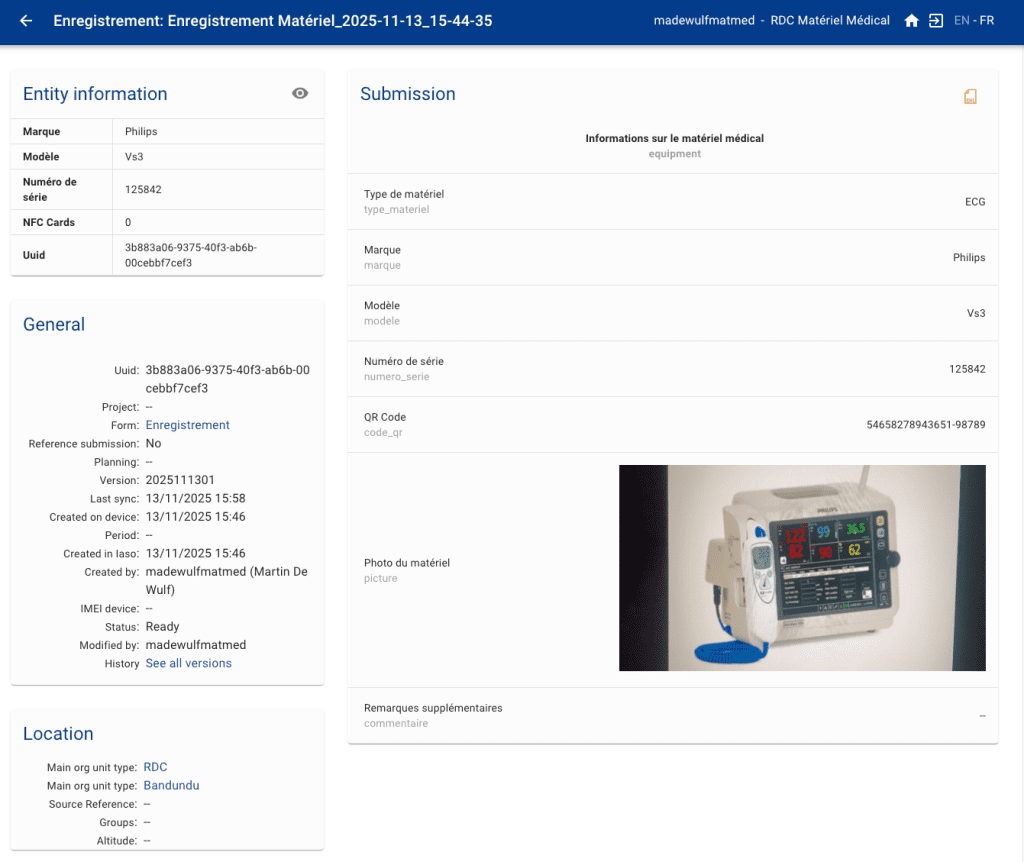This screenshot has width=1024, height=862.
Task: Open See all versions history
Action: point(188,663)
